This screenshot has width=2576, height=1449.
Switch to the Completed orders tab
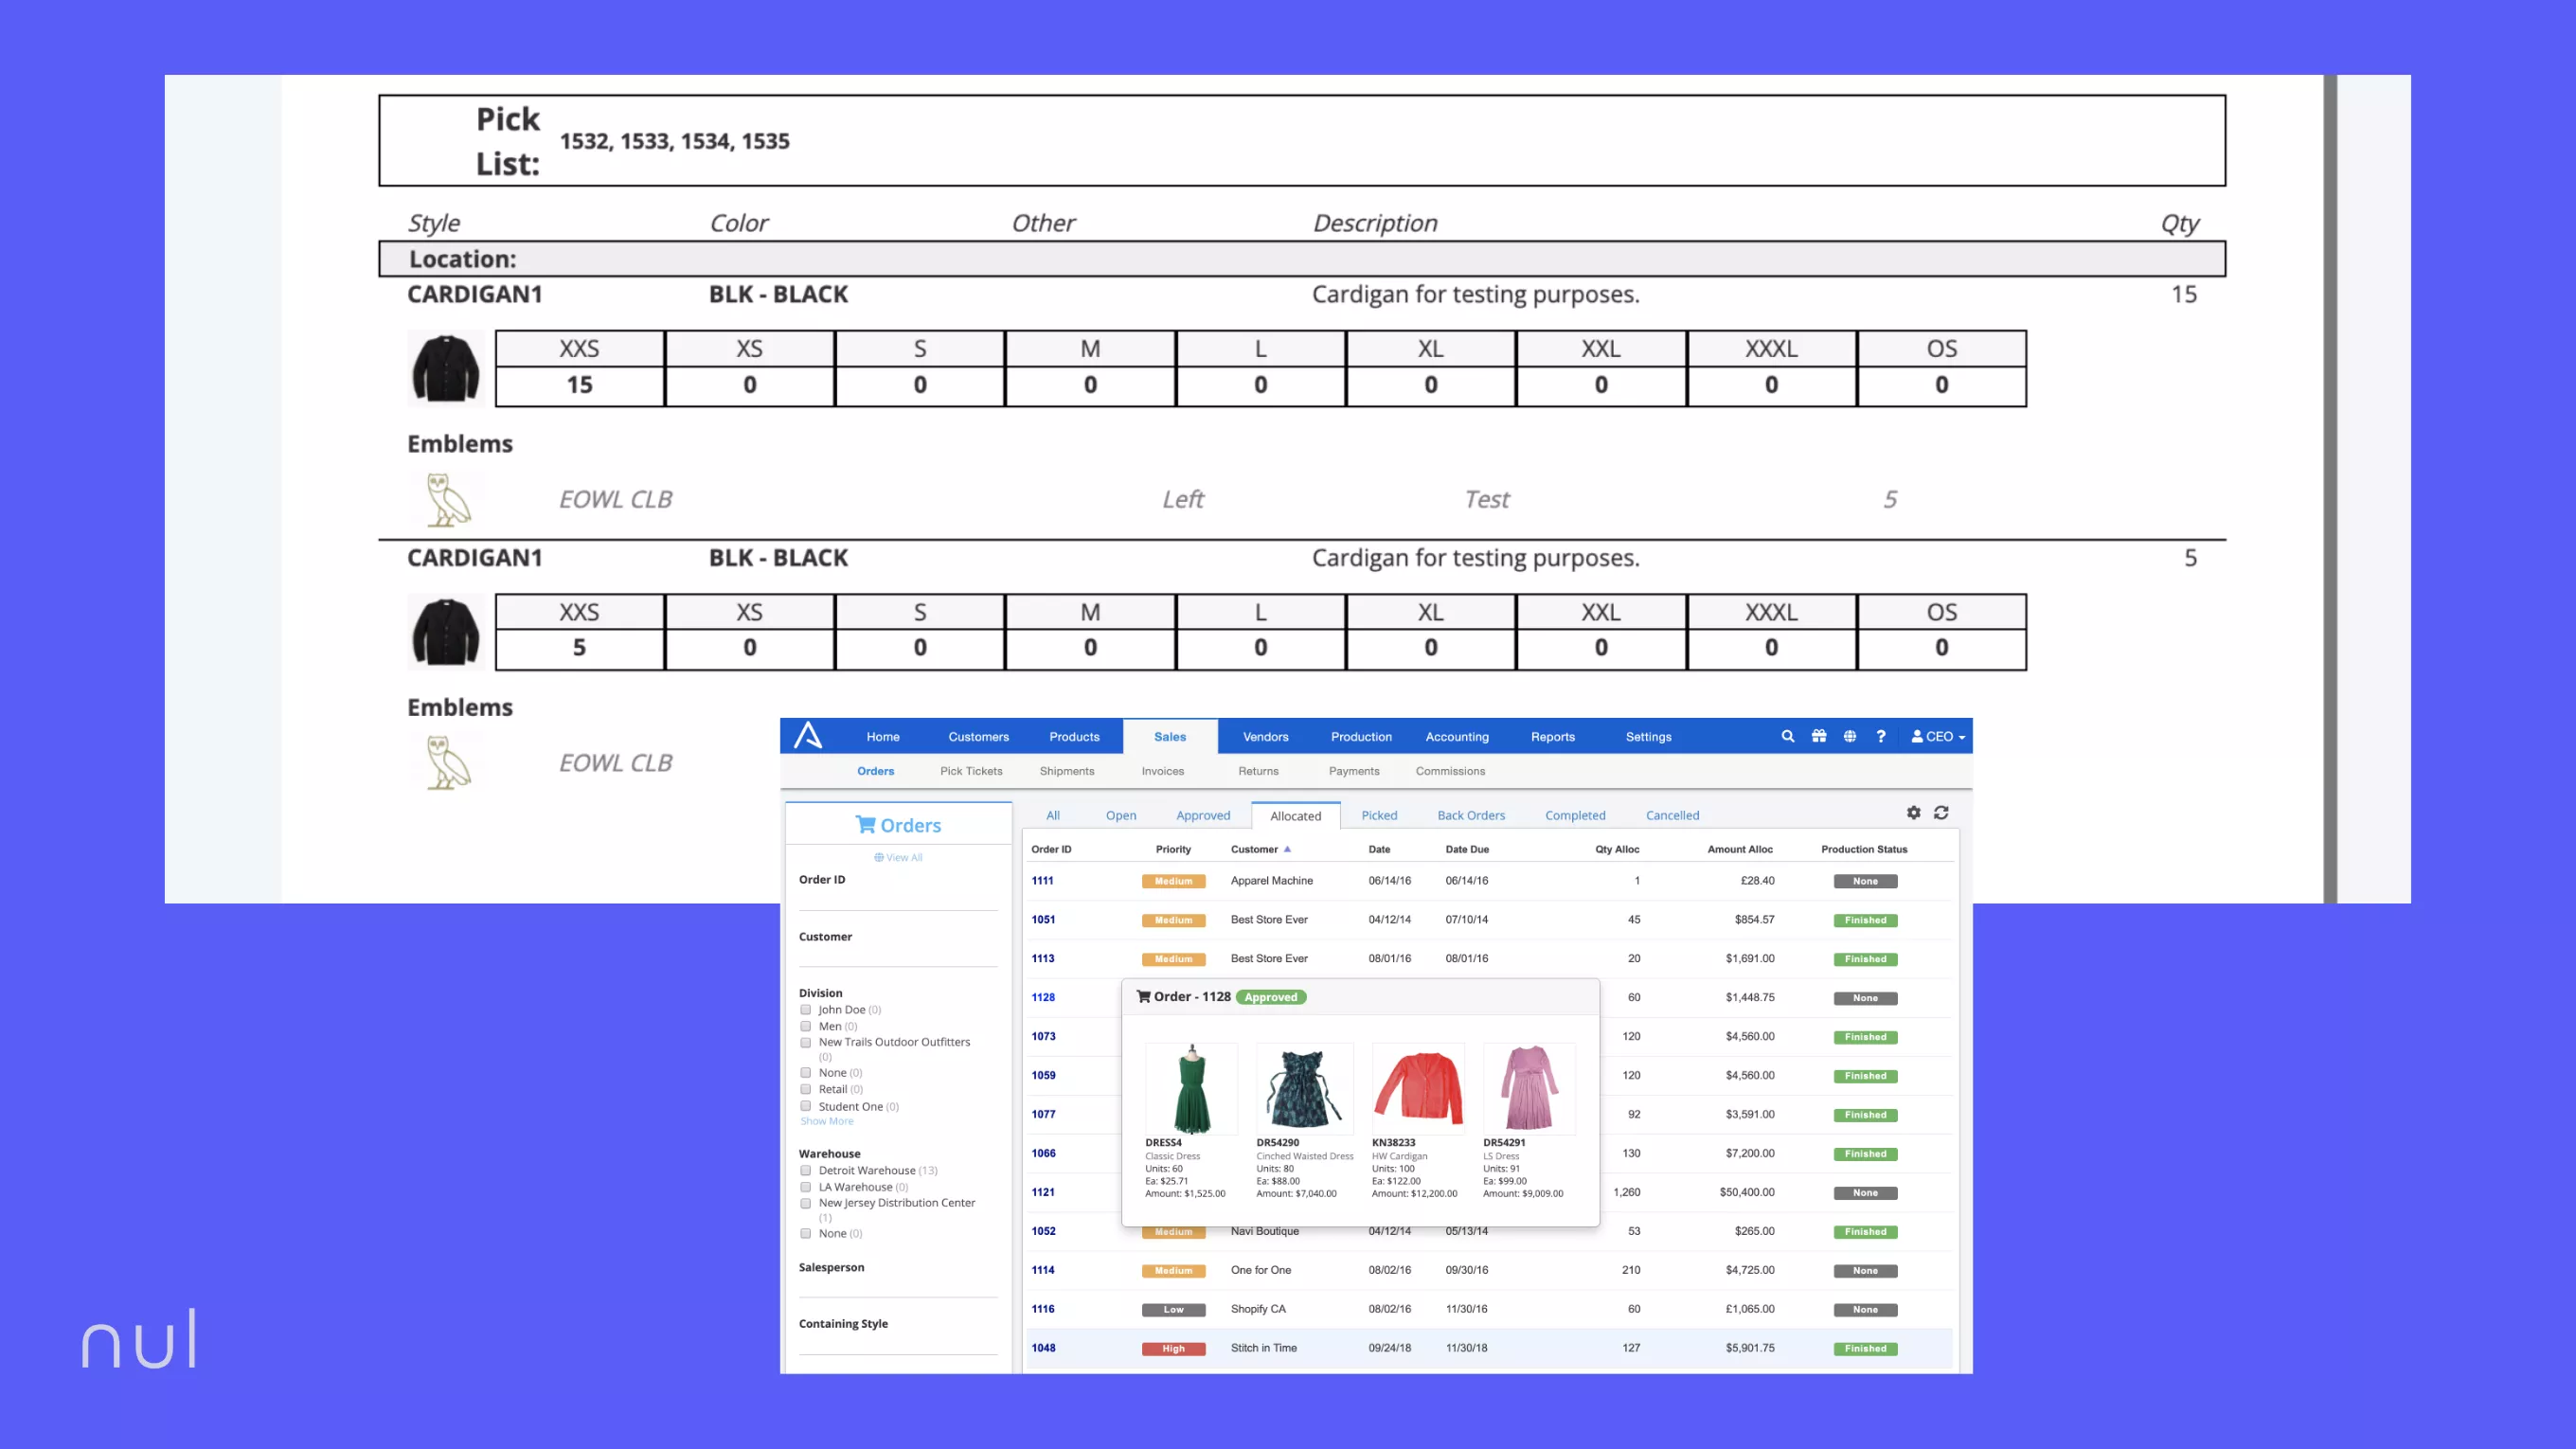(1575, 815)
